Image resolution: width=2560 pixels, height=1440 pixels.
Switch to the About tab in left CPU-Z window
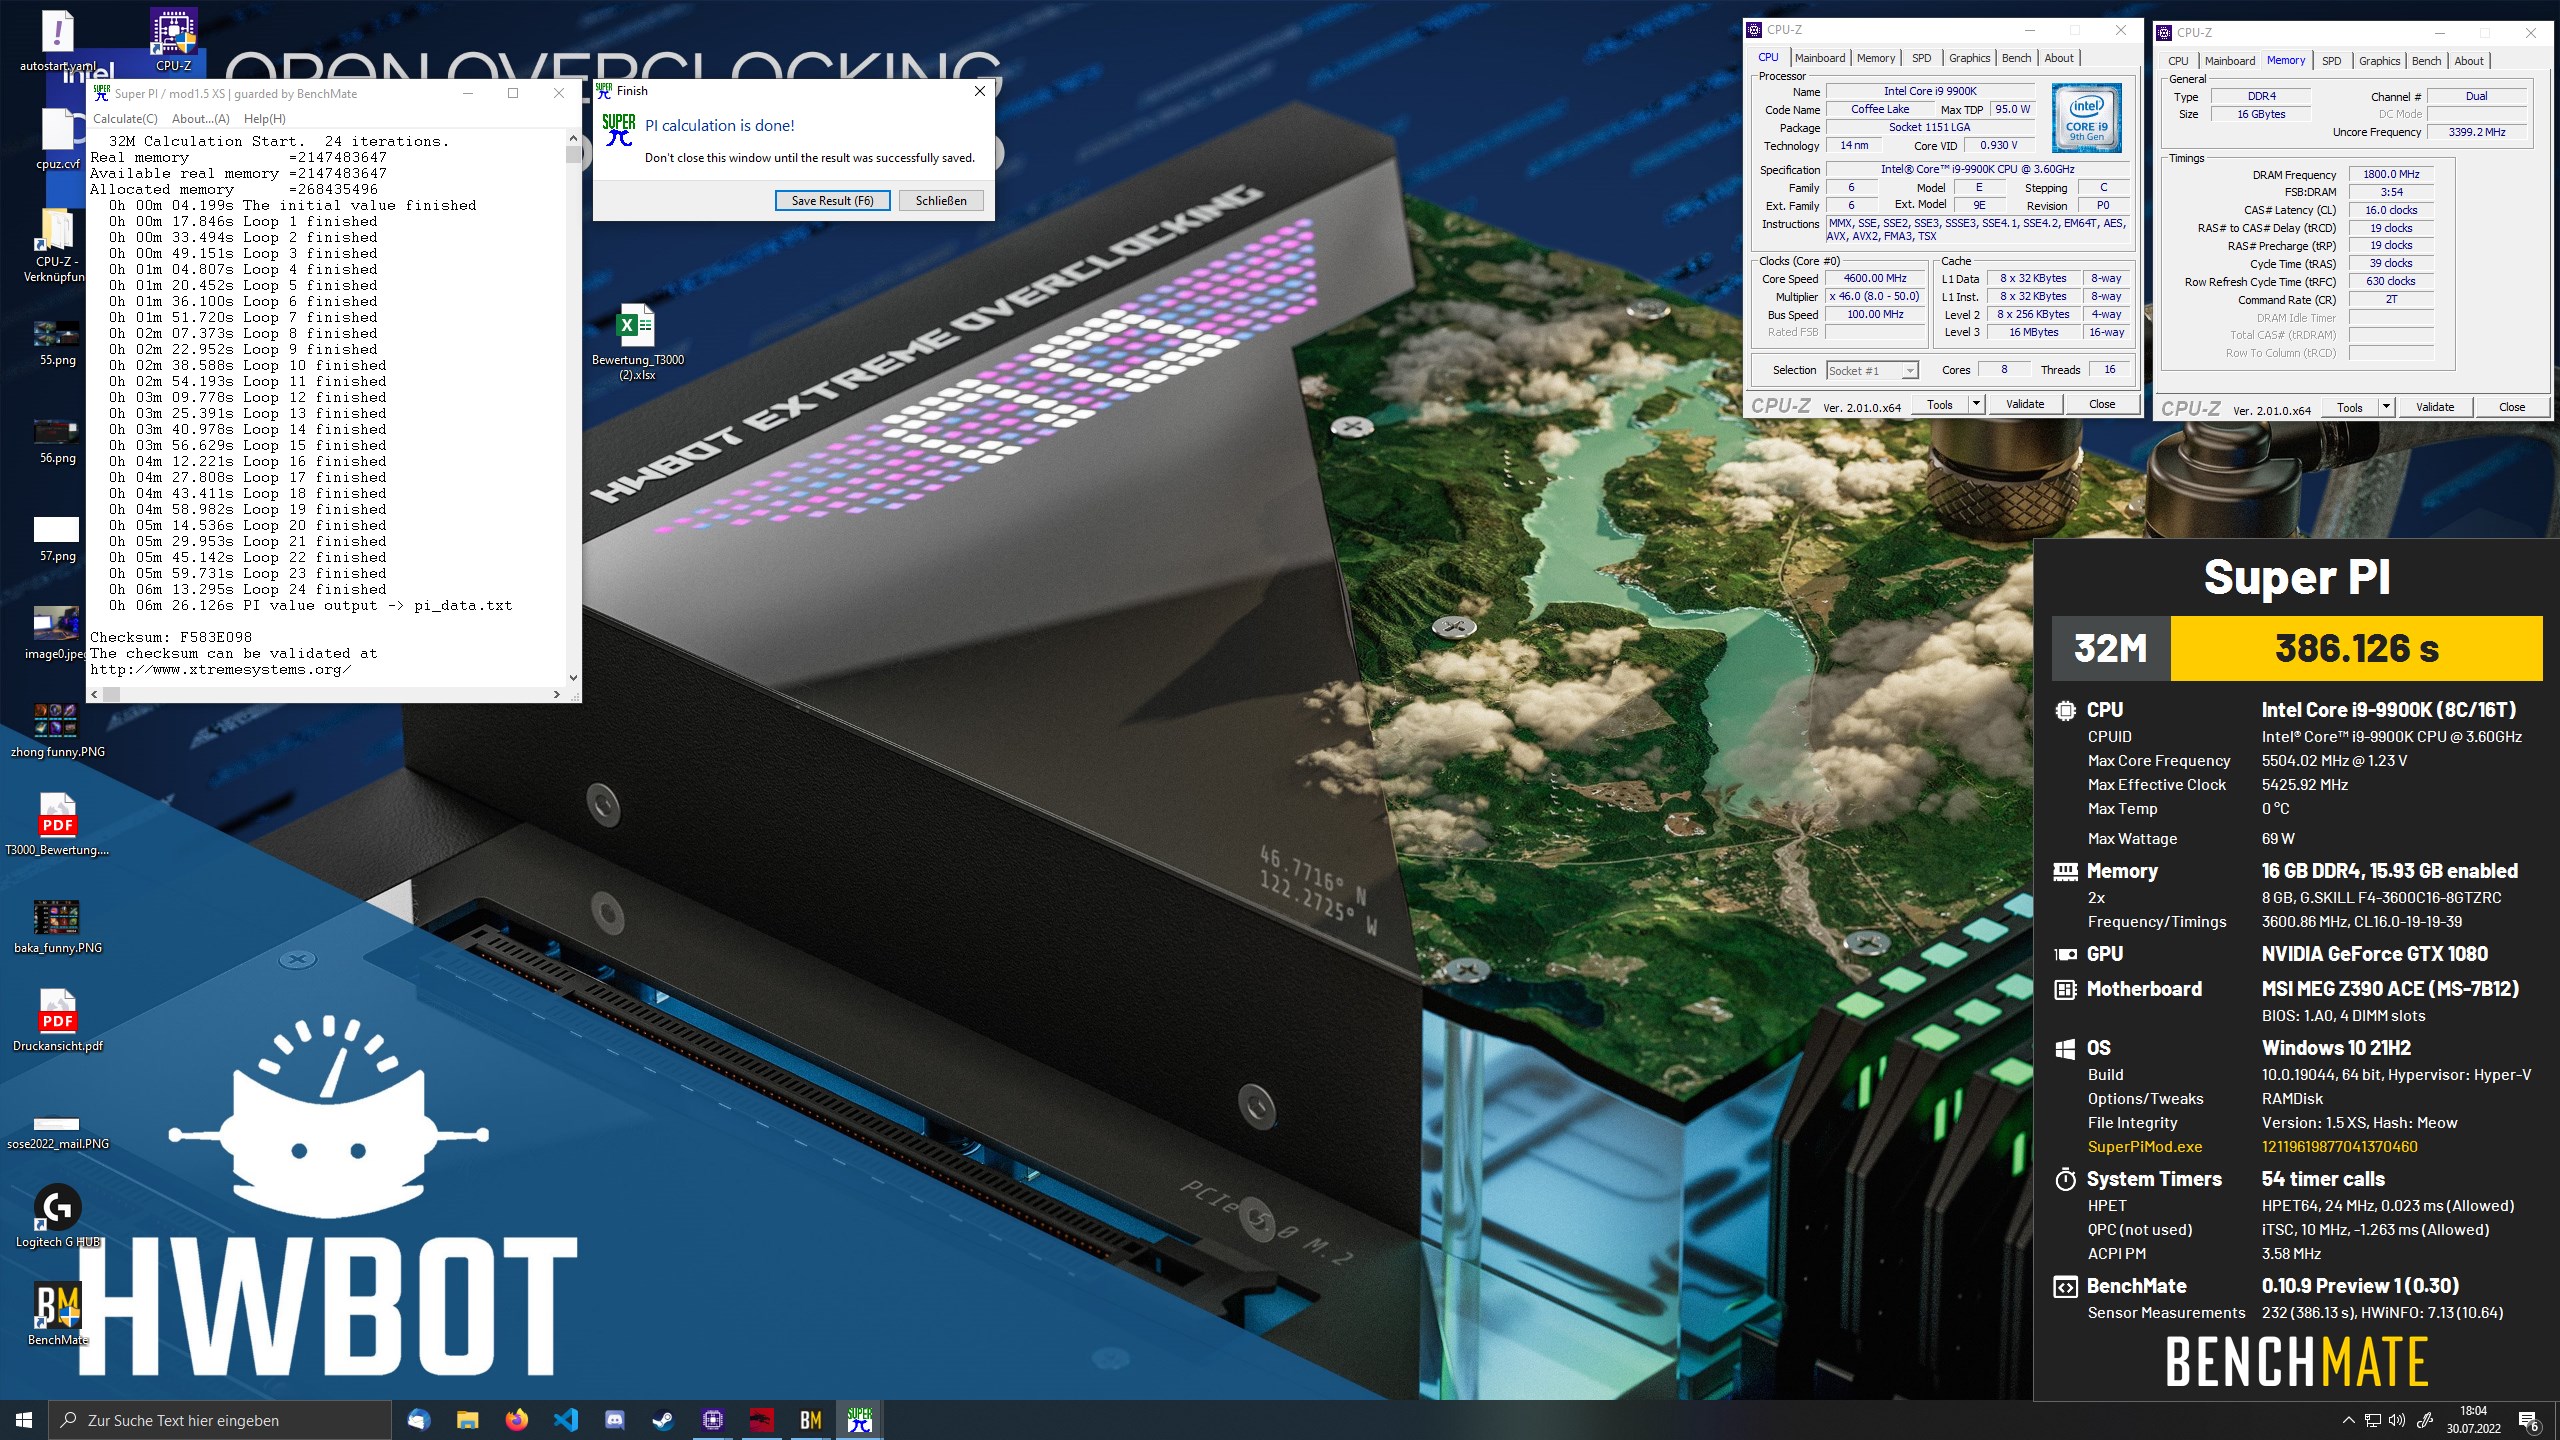coord(2058,58)
